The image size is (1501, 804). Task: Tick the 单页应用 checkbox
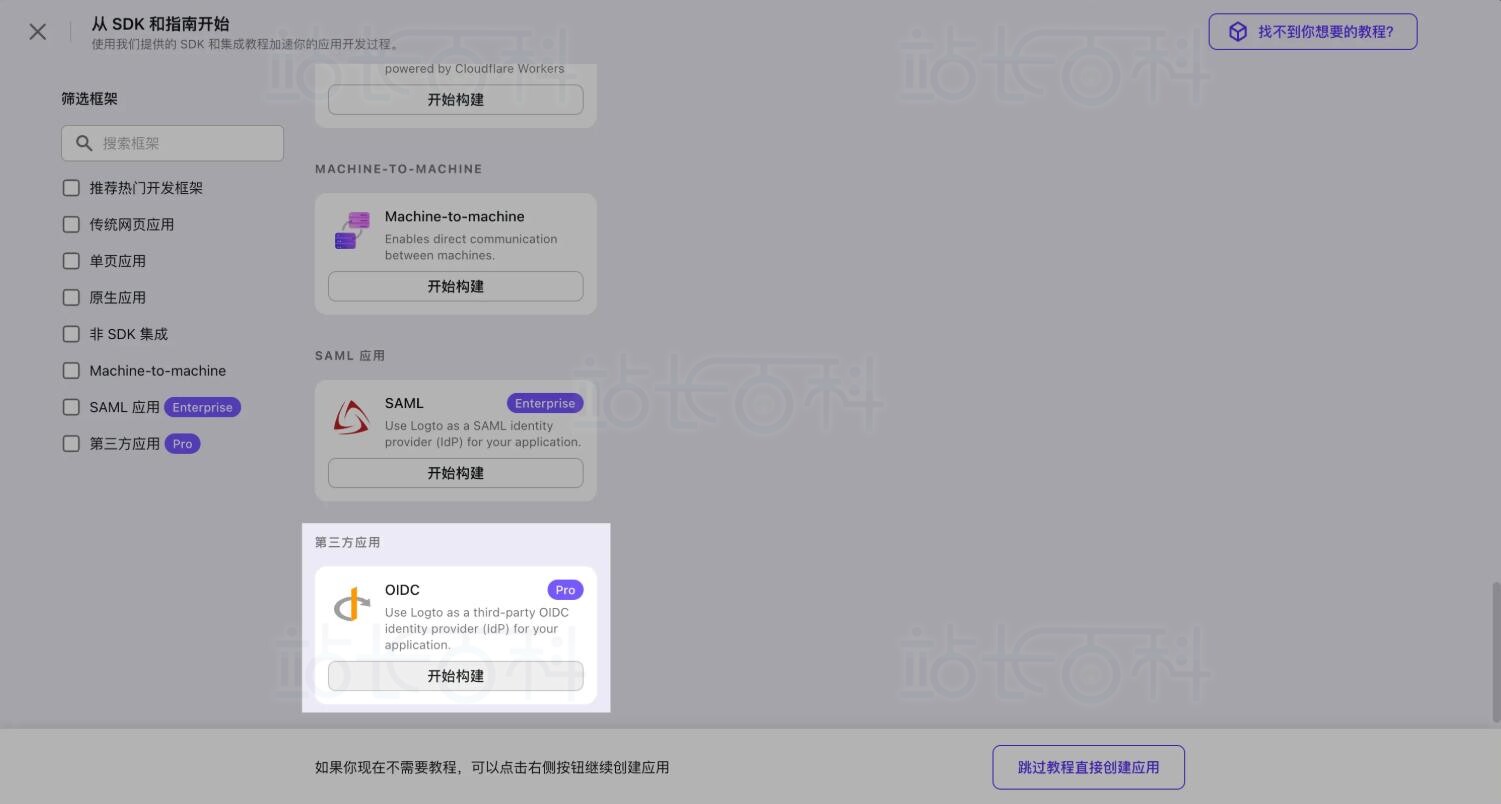tap(71, 261)
